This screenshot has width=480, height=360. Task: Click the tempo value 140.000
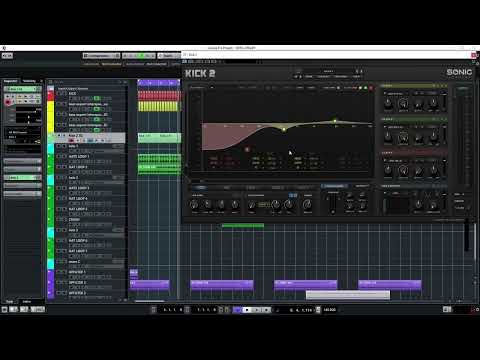pos(330,310)
